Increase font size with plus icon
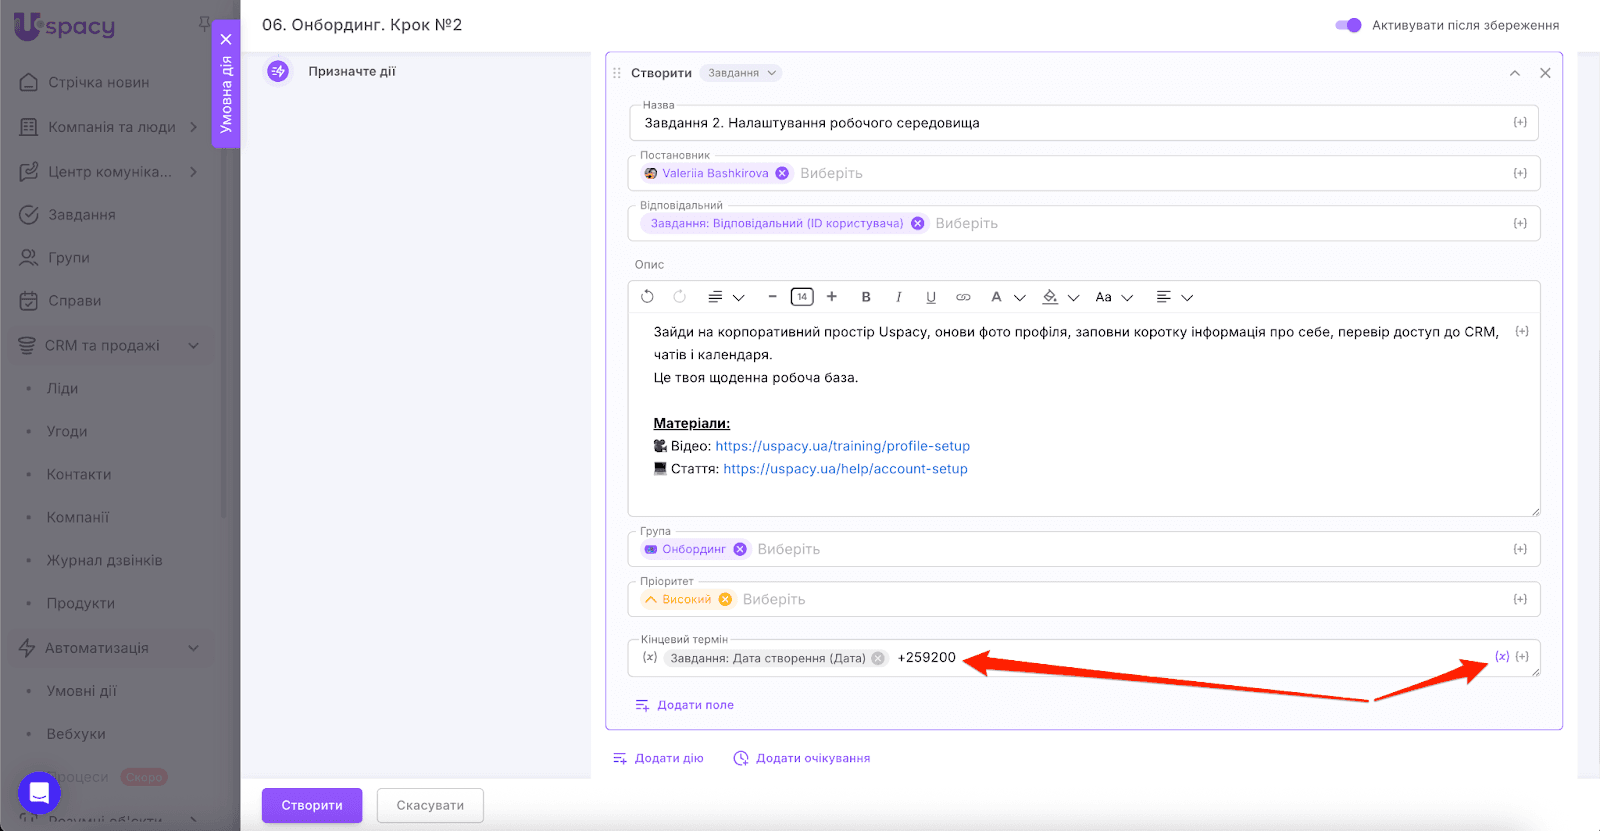This screenshot has height=831, width=1600. (x=832, y=297)
